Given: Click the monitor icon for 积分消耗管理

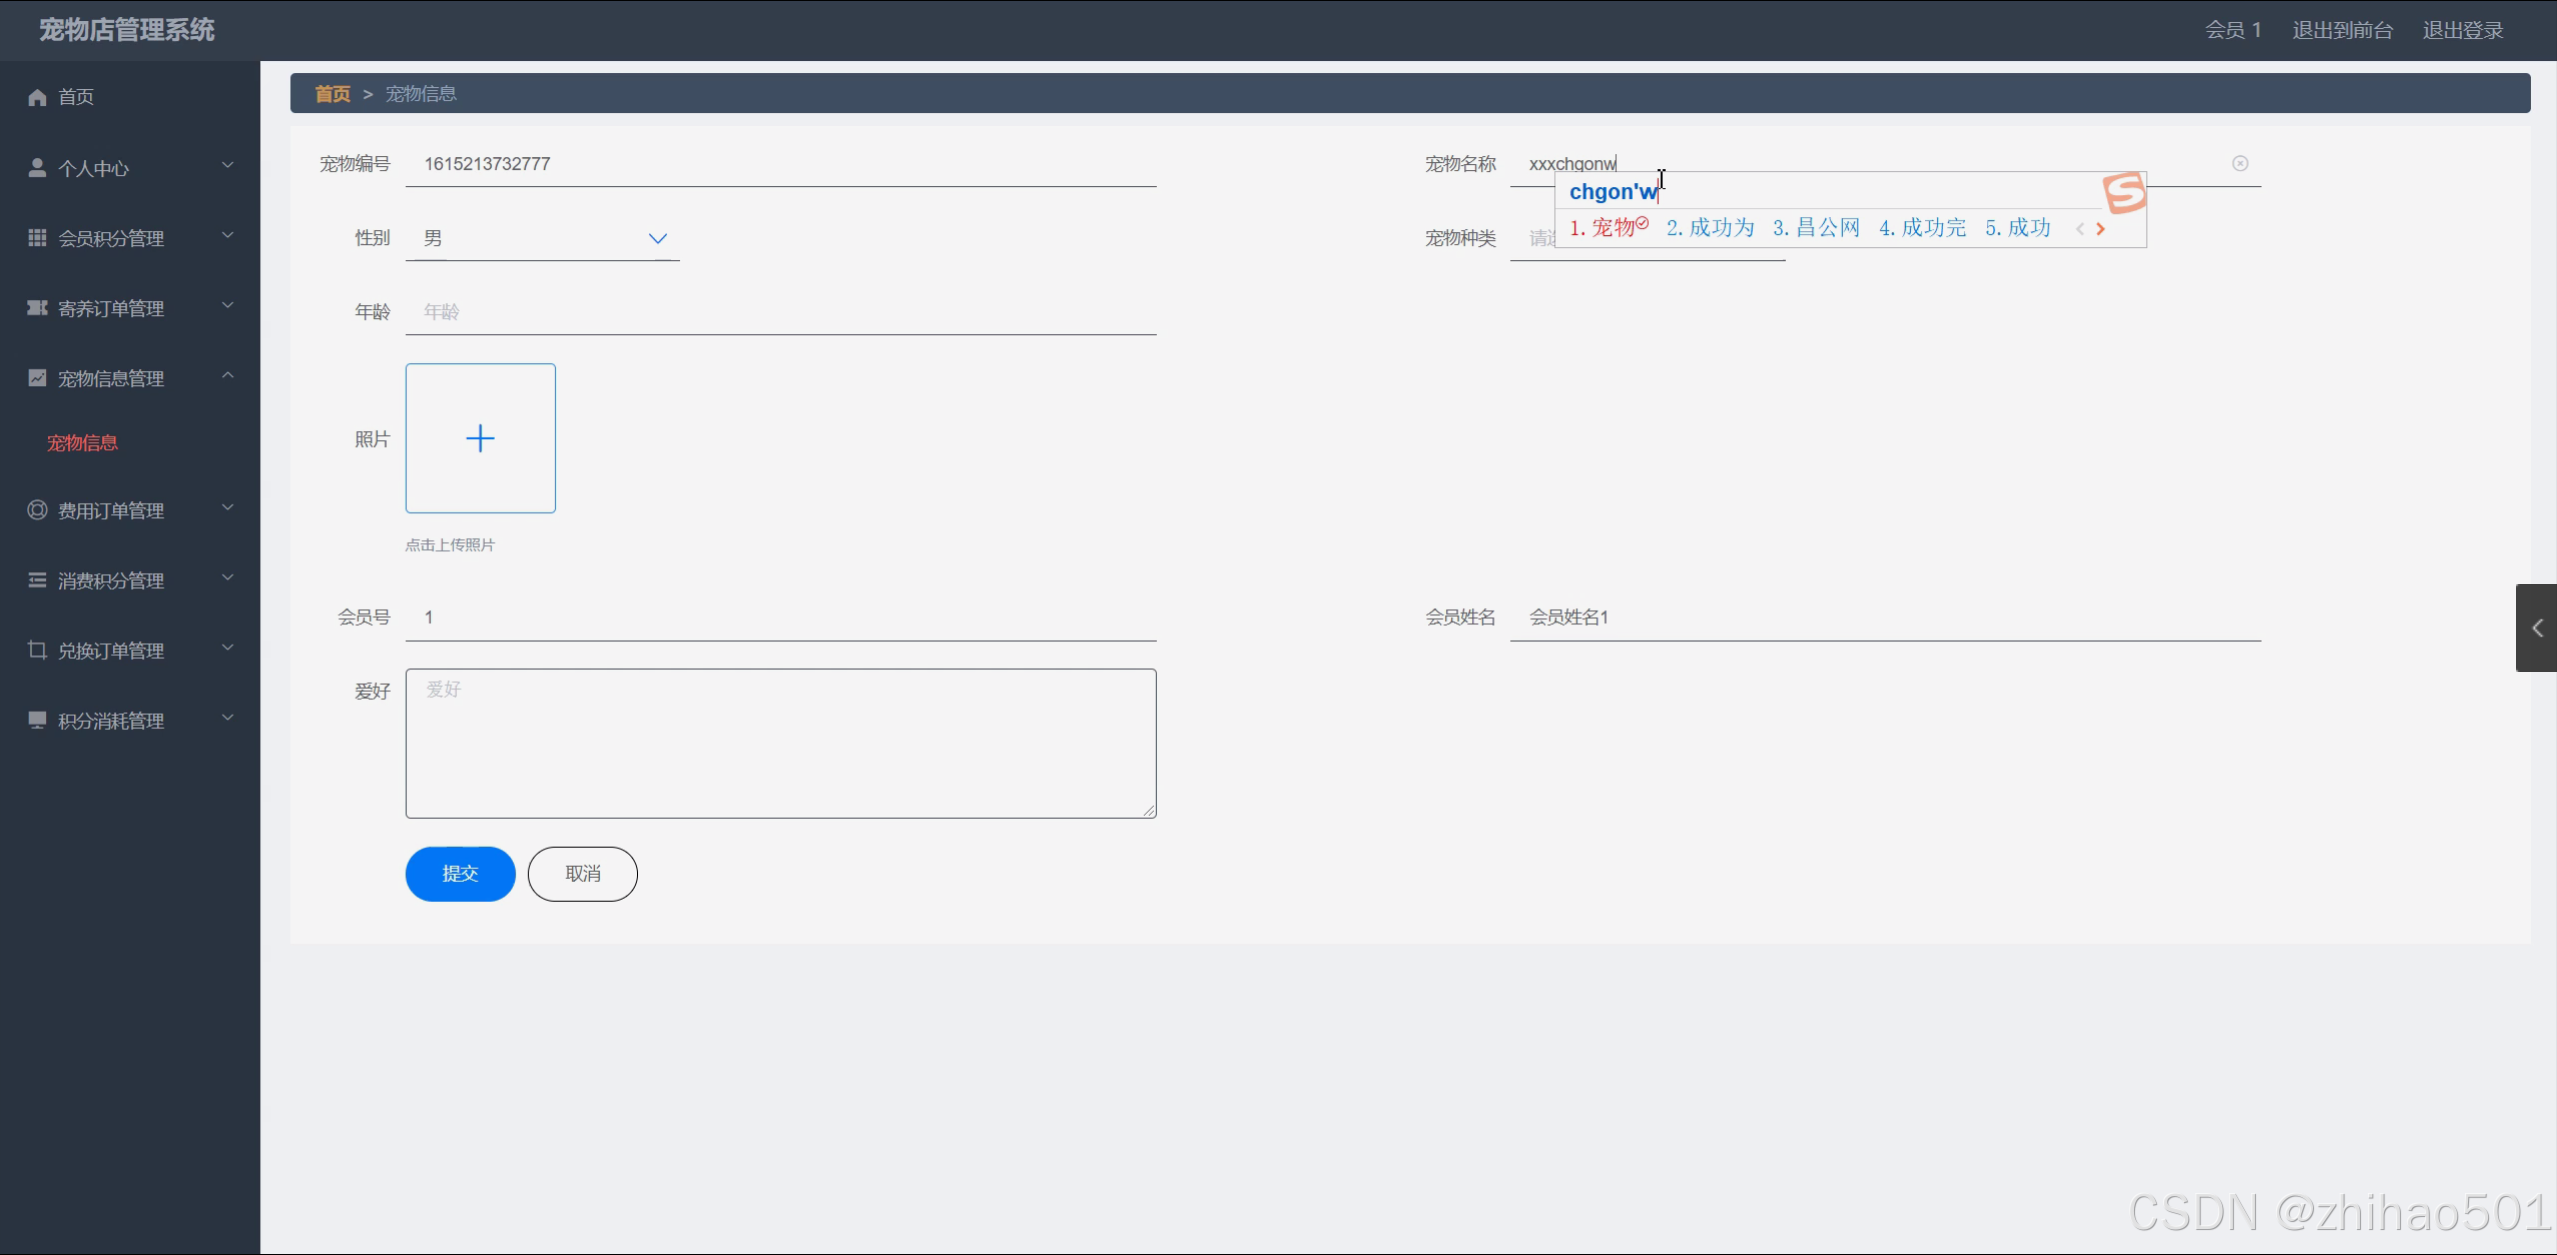Looking at the screenshot, I should [37, 720].
